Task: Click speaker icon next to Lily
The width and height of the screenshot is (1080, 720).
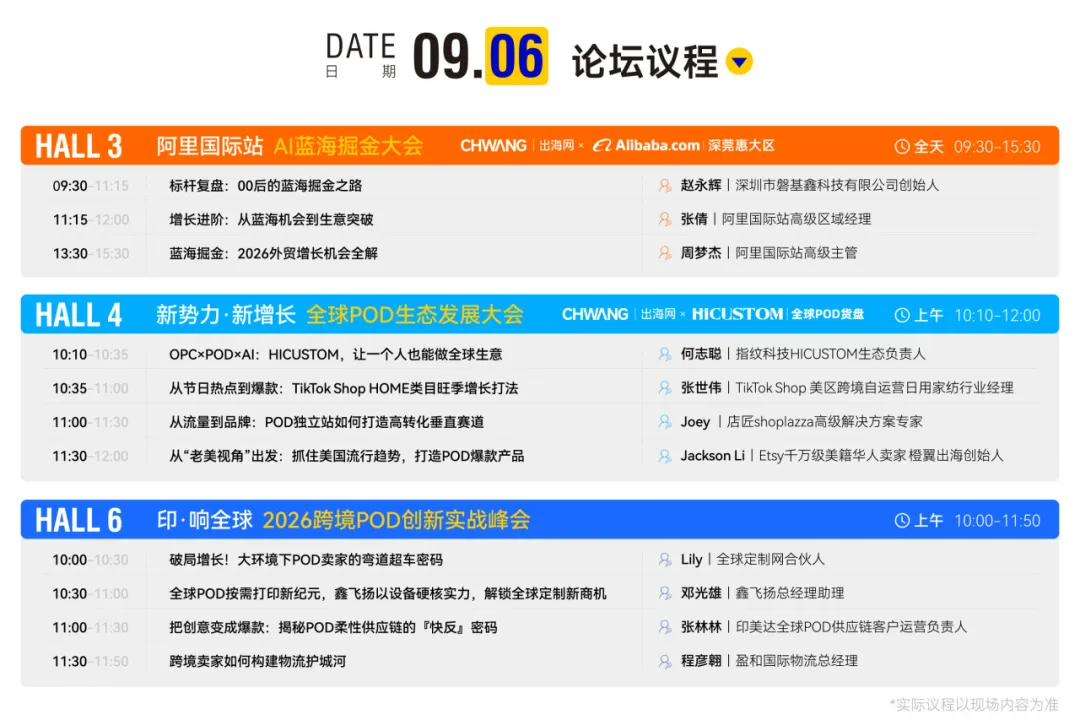Action: click(665, 559)
